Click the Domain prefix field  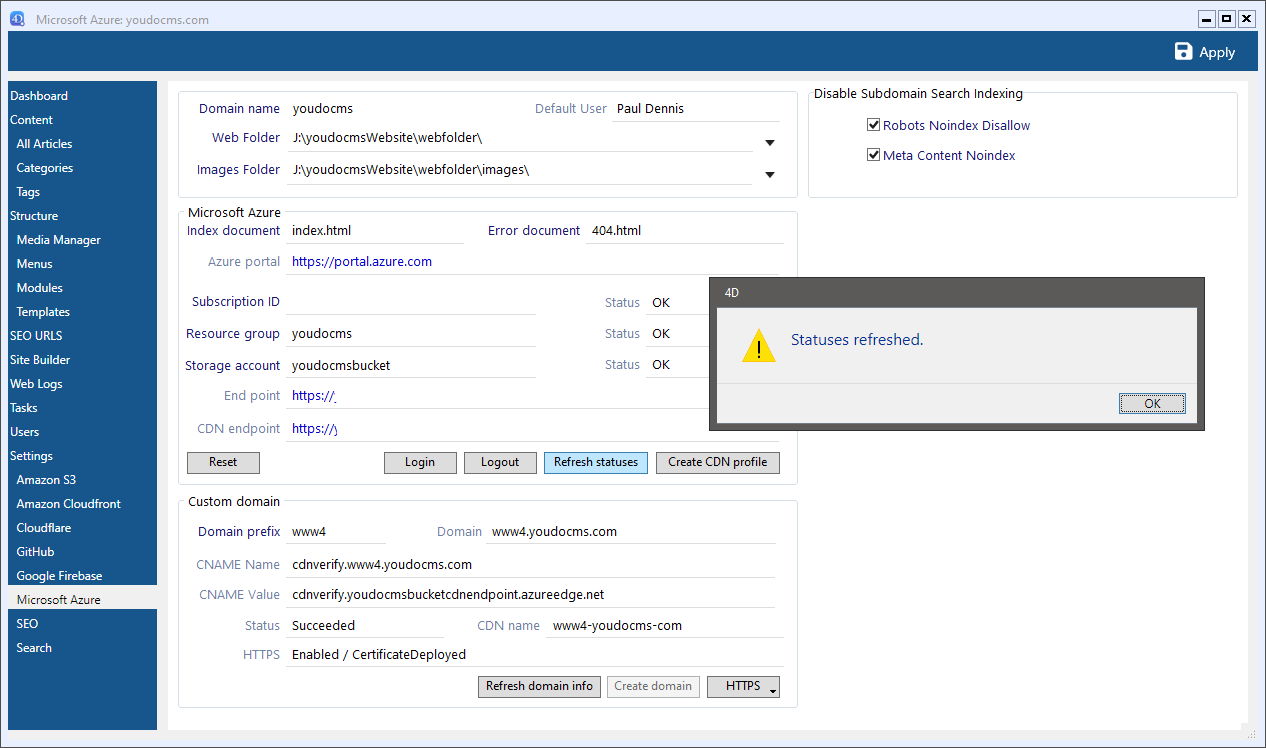click(x=336, y=532)
